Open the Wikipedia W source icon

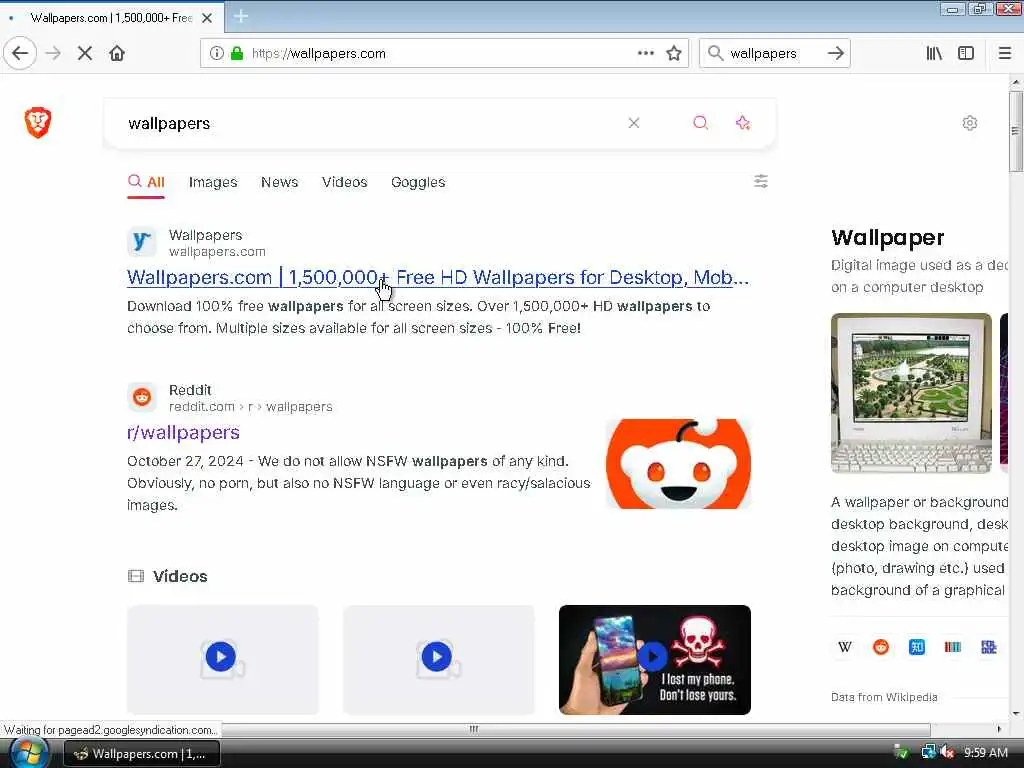coord(844,647)
